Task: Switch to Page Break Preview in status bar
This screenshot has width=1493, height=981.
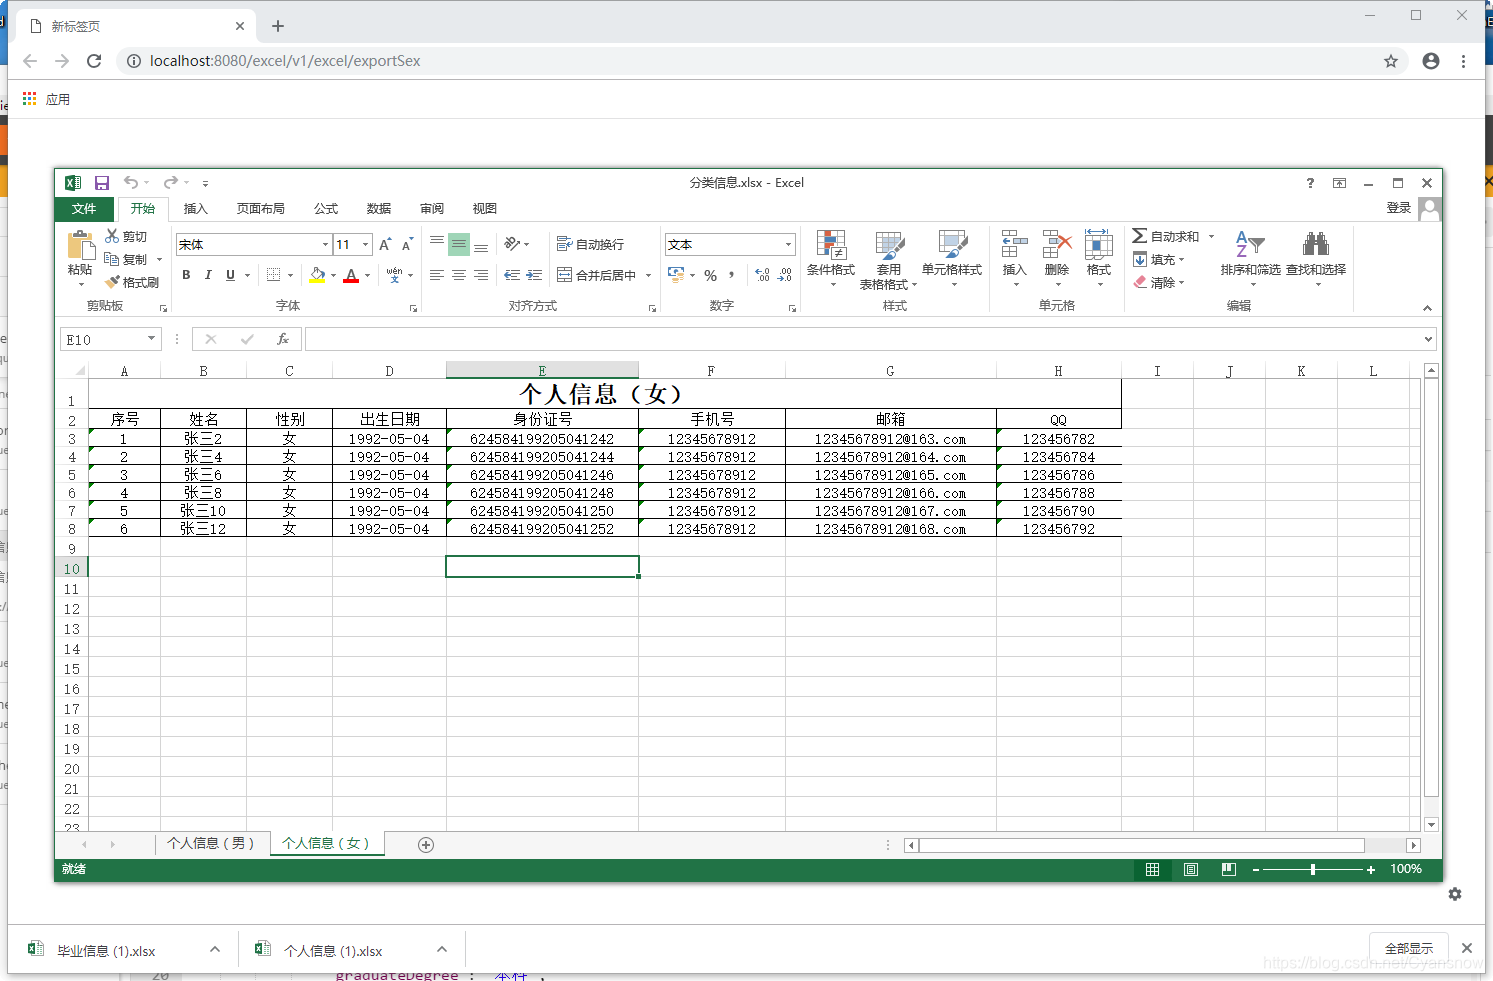Action: (x=1229, y=869)
